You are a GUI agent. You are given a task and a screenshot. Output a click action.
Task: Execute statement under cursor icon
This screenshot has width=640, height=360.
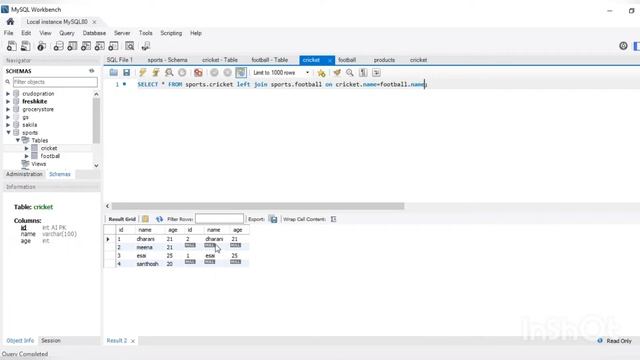point(156,73)
